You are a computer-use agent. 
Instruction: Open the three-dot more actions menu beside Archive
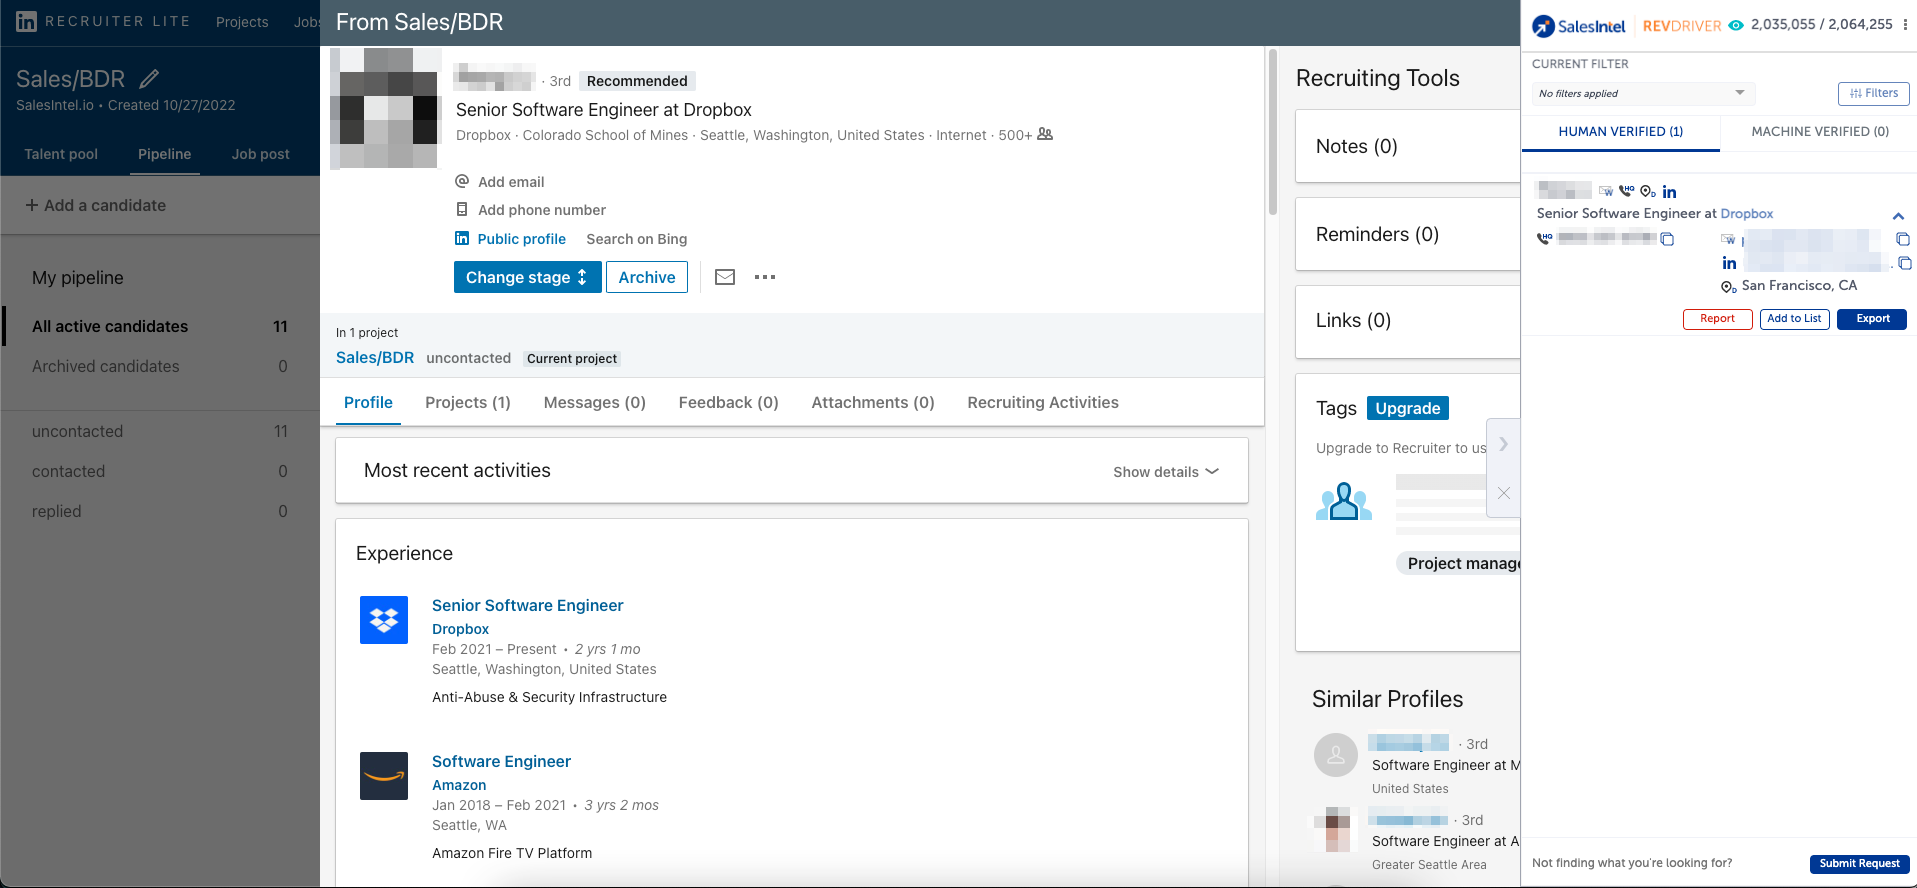[765, 277]
